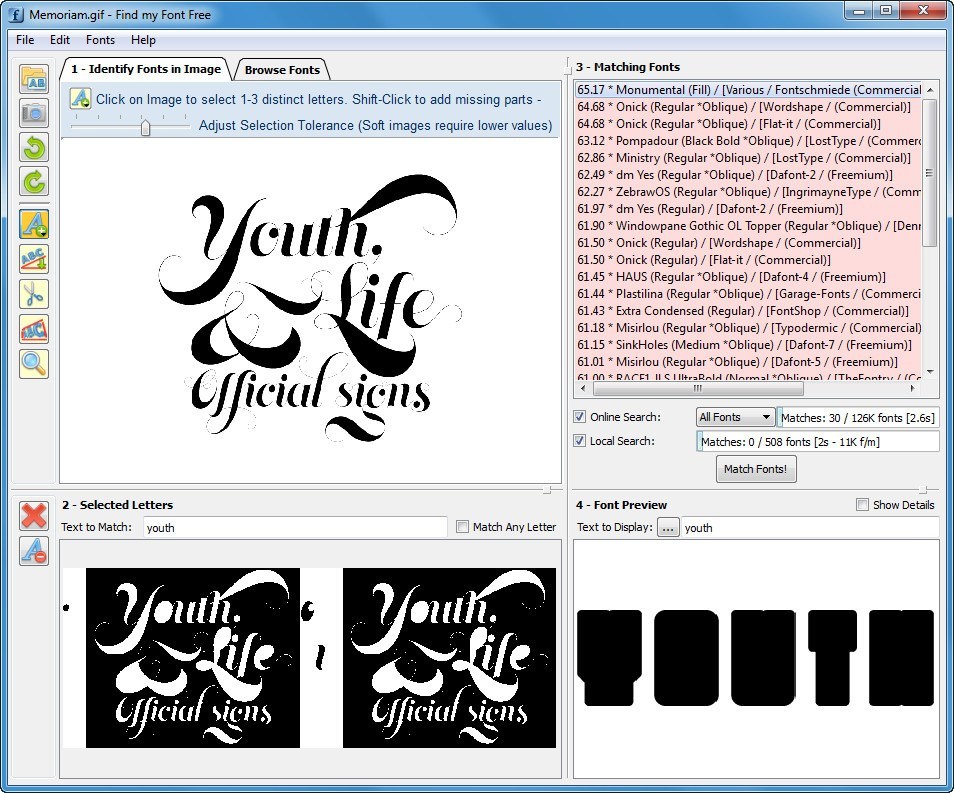Rotate image counter-clockwise icon

click(34, 147)
